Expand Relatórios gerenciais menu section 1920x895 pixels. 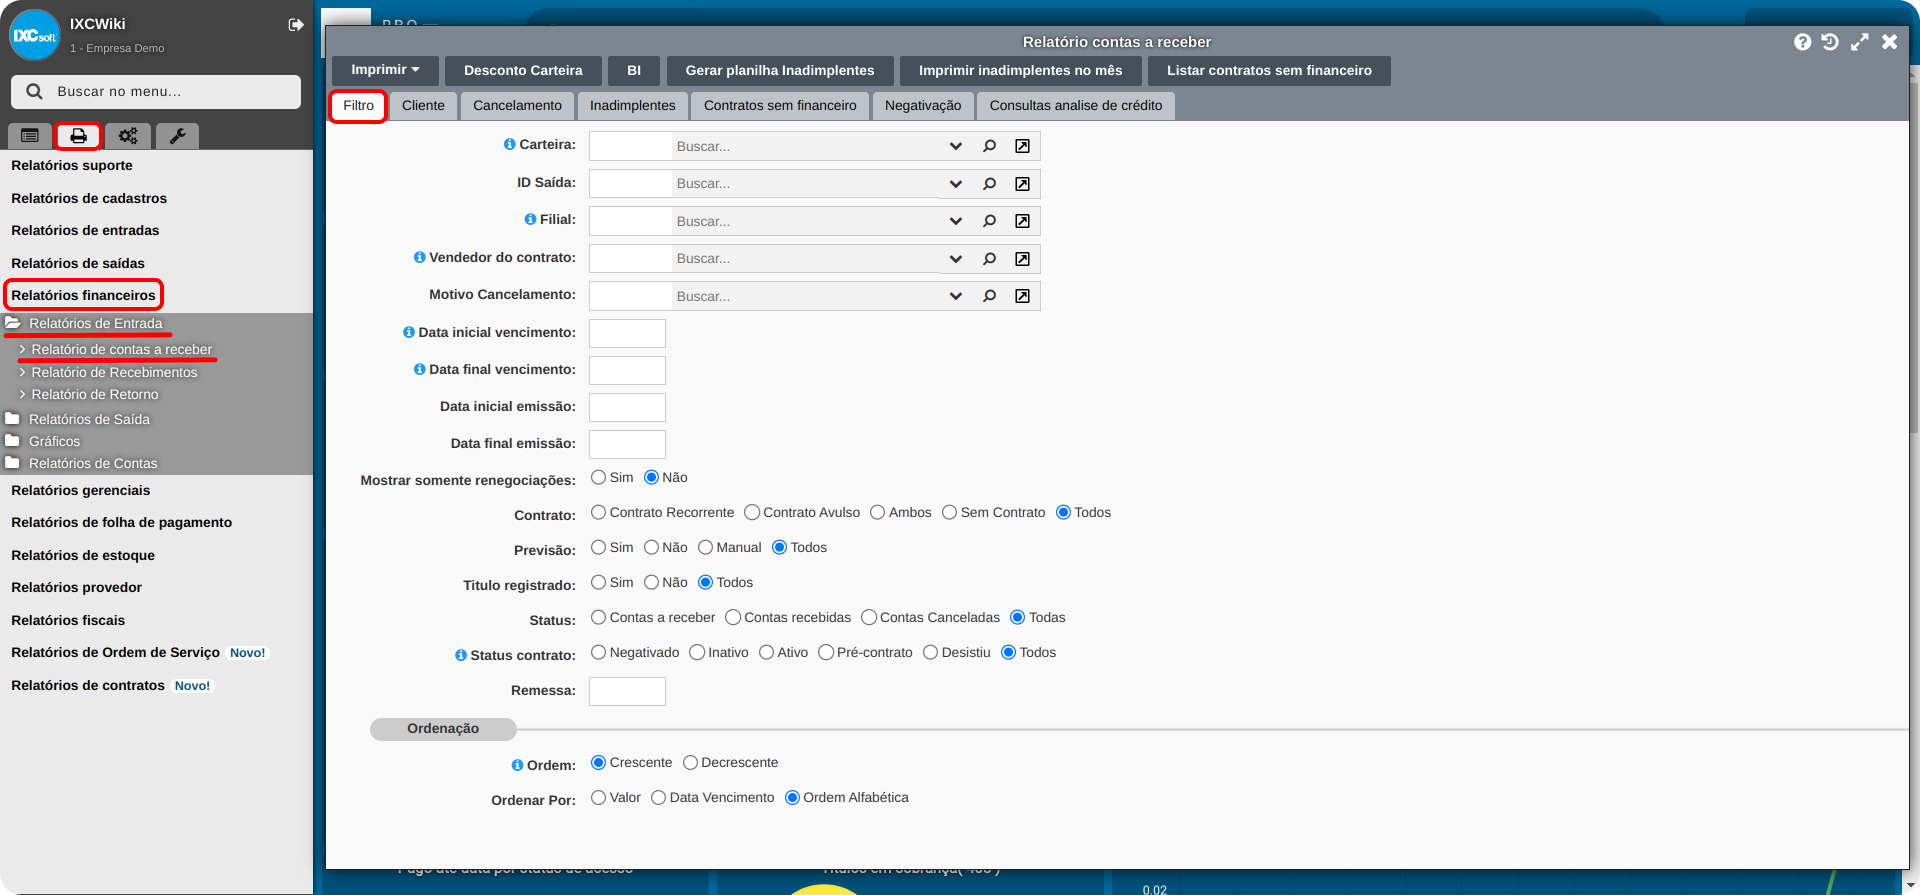80,490
